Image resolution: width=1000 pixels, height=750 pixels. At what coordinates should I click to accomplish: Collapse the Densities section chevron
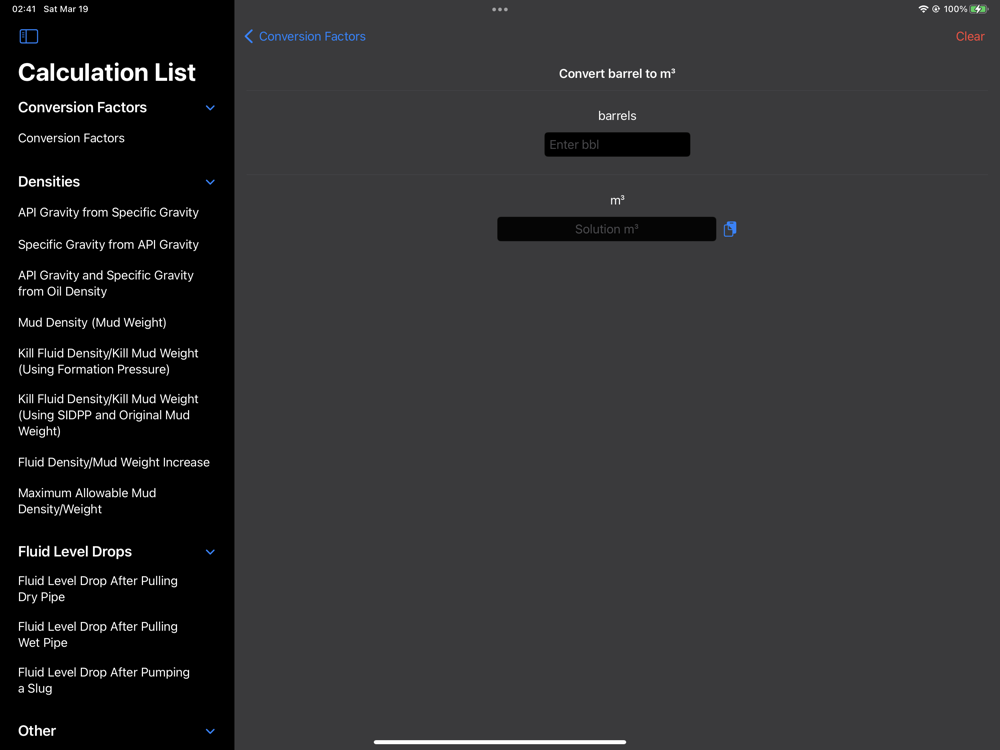click(x=210, y=182)
